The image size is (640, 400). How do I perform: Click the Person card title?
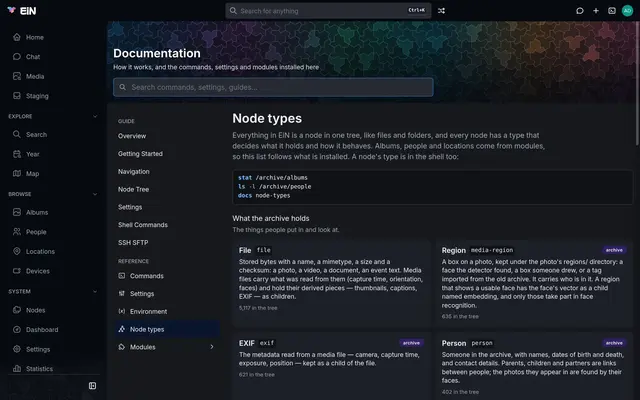tap(453, 343)
